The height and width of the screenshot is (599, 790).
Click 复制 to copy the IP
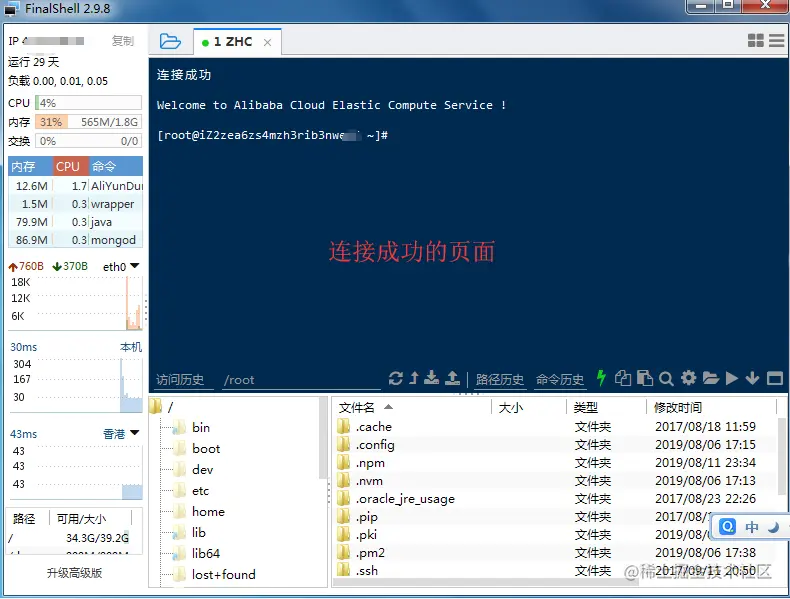click(122, 41)
